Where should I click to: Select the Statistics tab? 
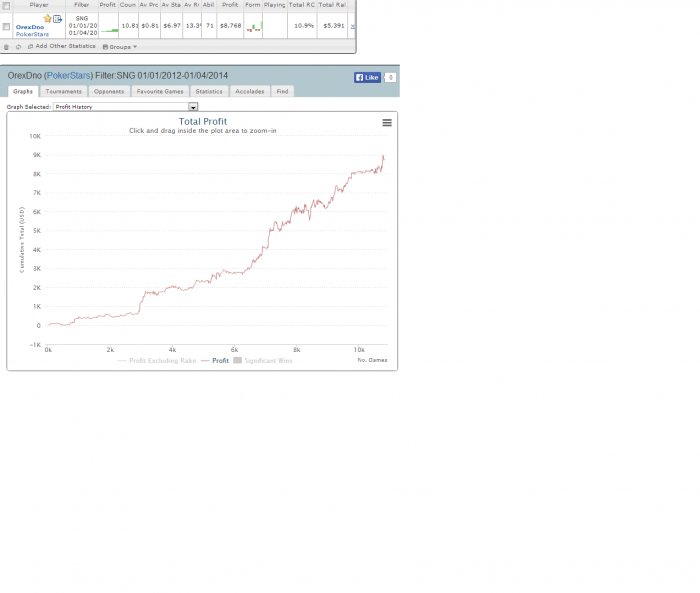[x=209, y=91]
